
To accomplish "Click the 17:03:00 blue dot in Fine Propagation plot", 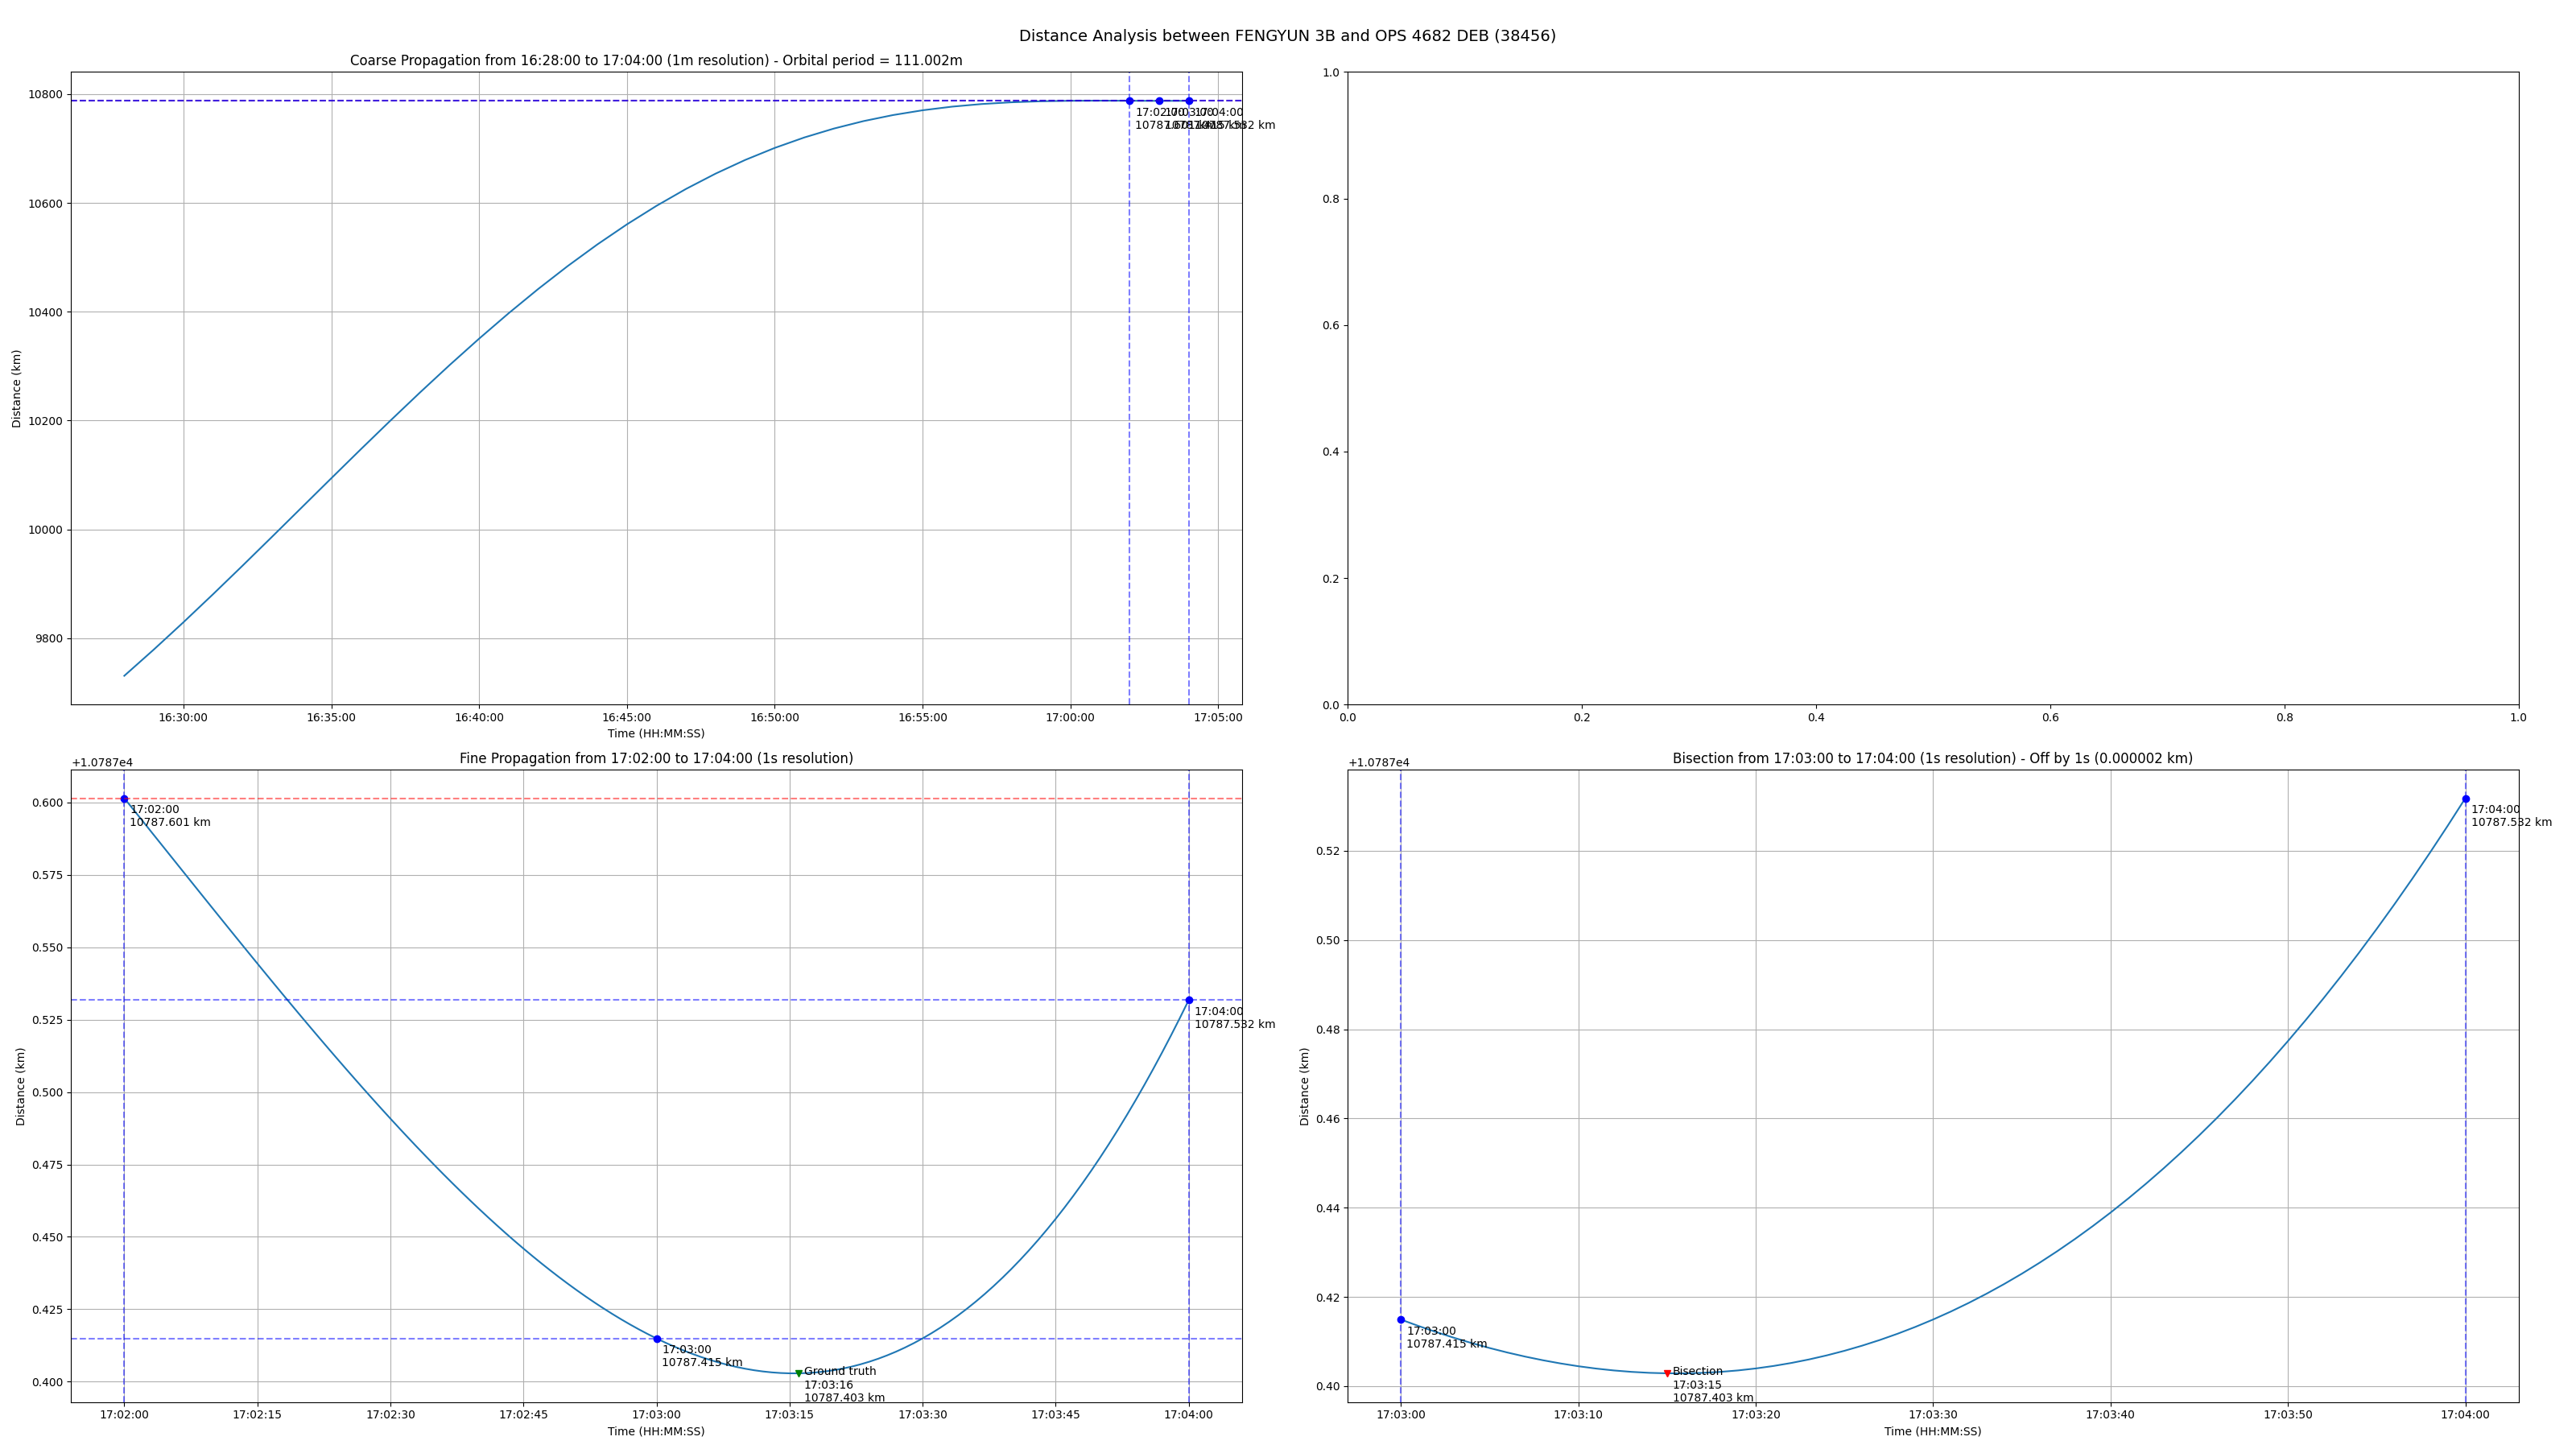I will coord(657,1339).
